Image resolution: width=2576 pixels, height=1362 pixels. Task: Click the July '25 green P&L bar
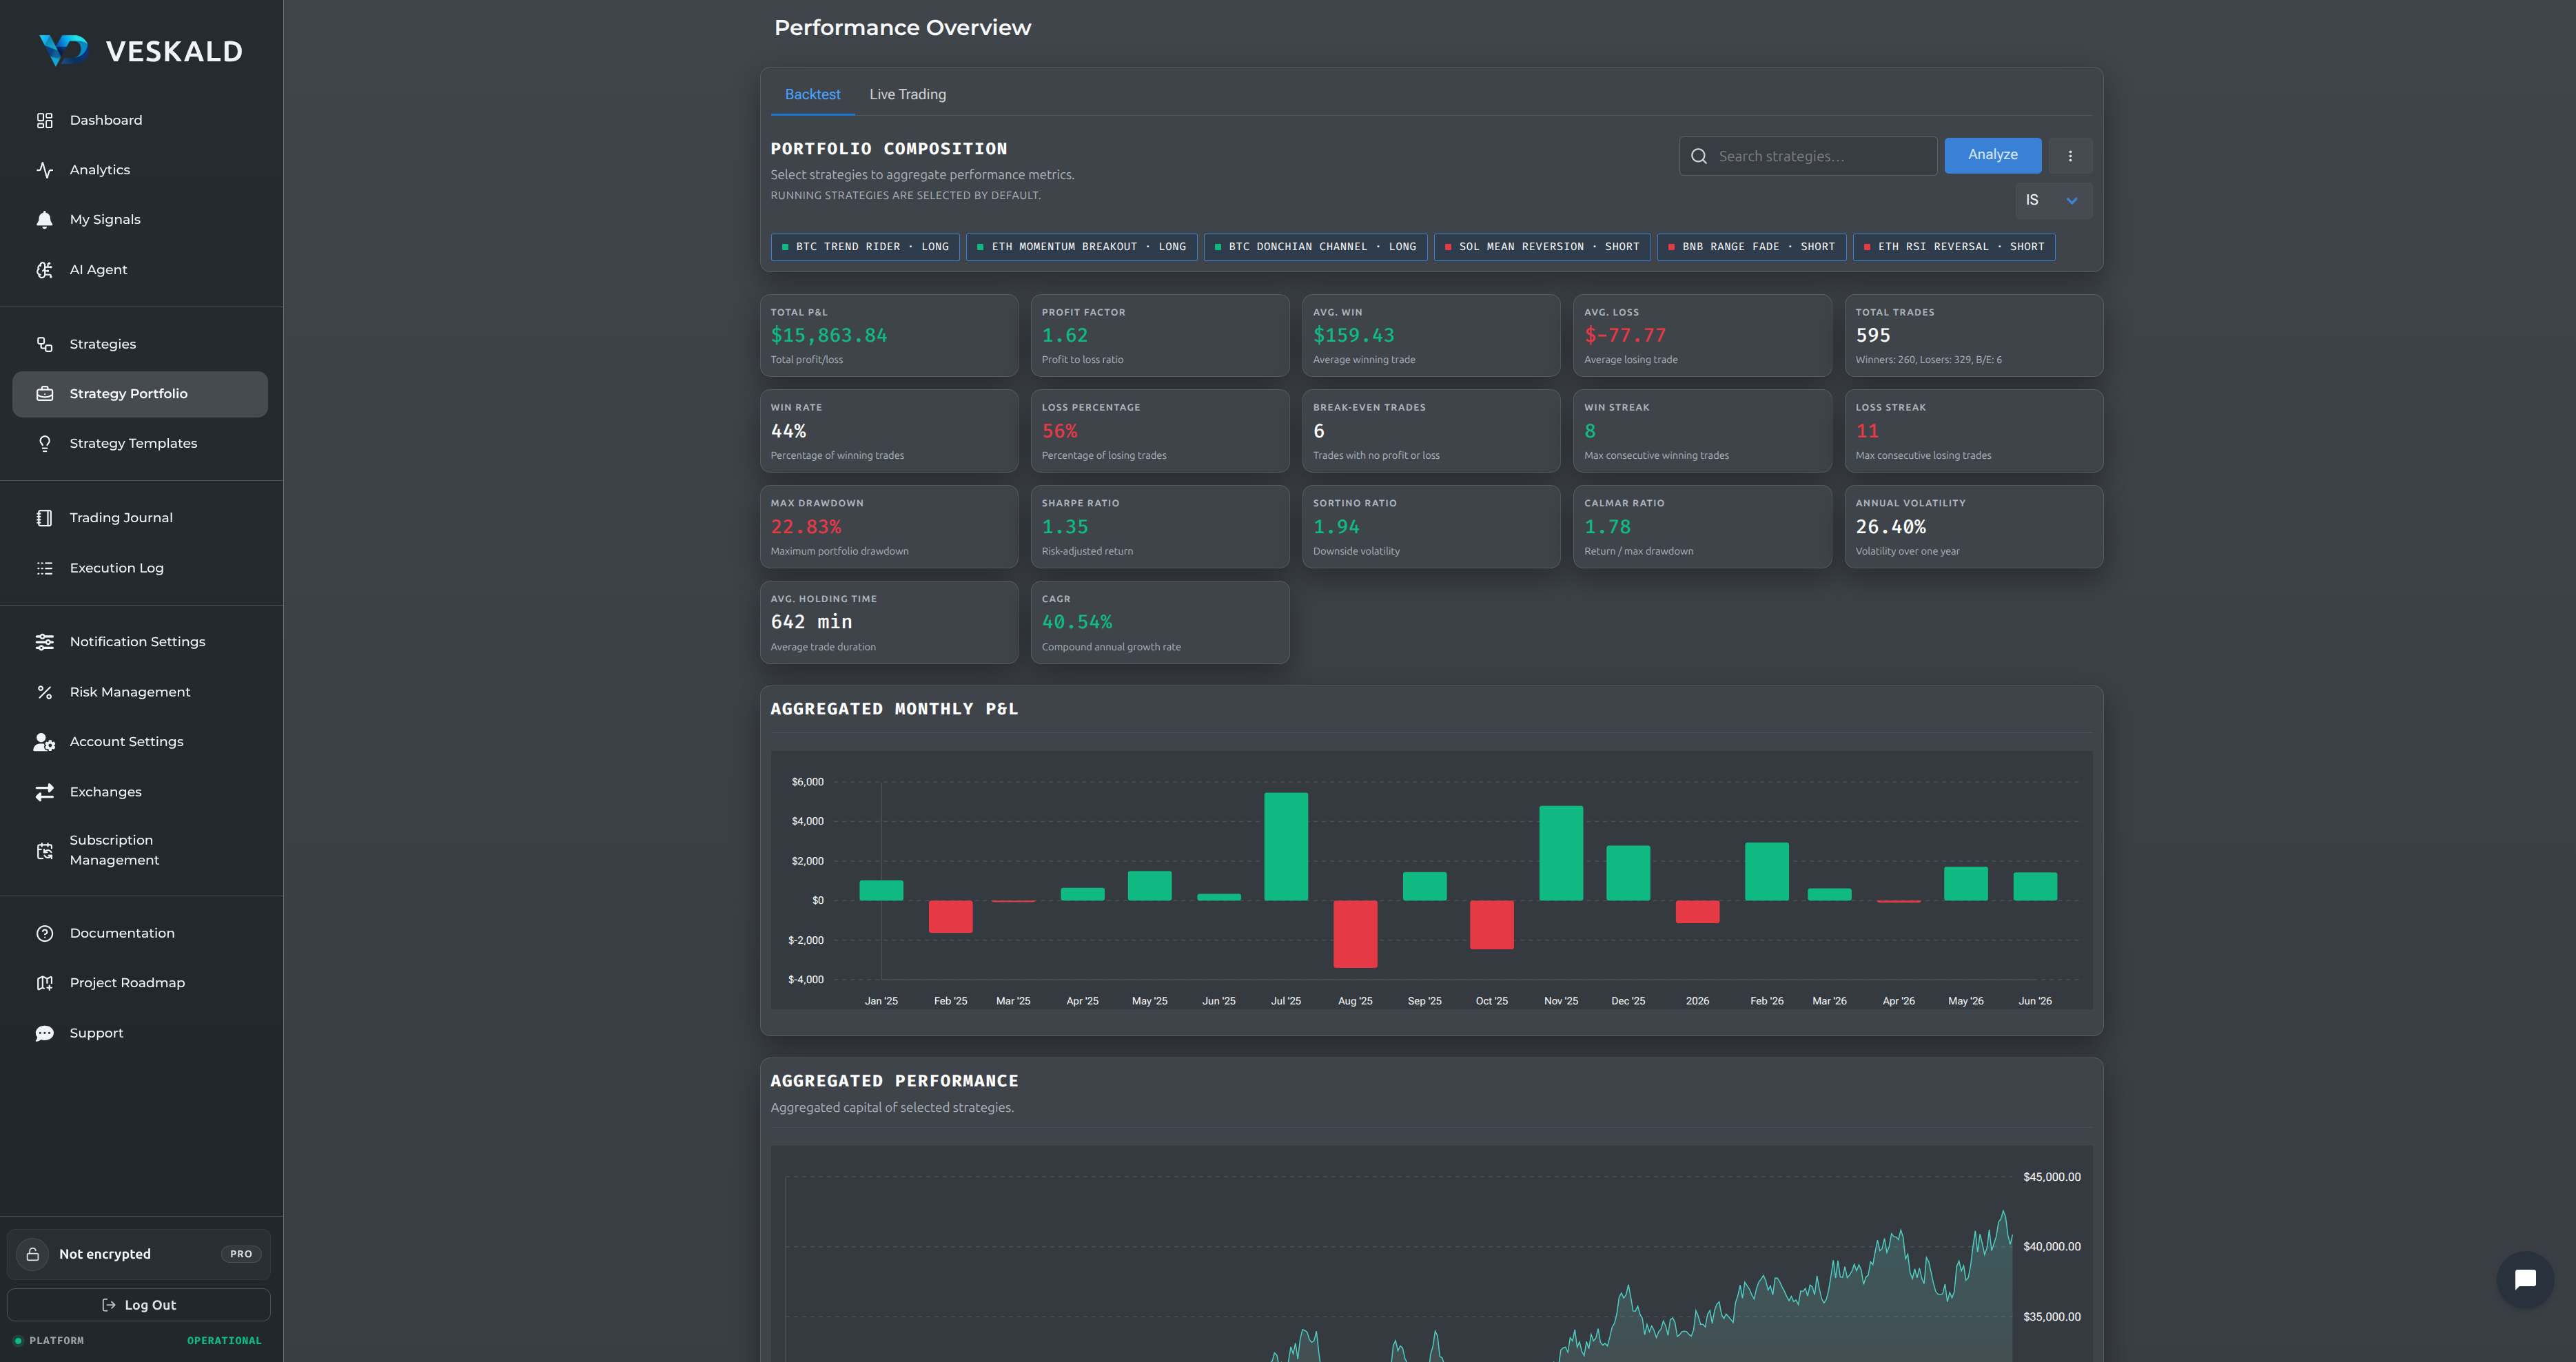[x=1286, y=847]
